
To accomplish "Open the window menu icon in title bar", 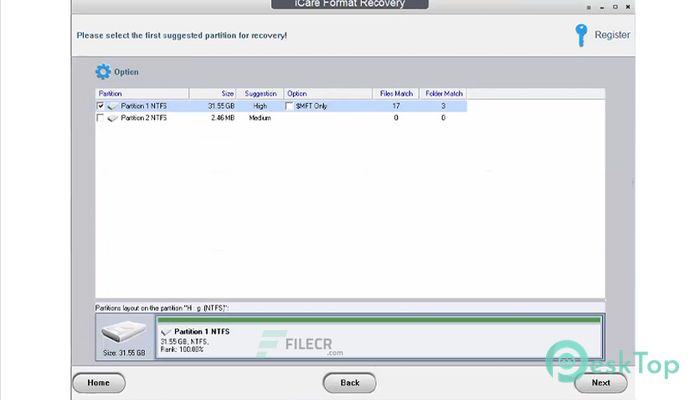I will coord(588,7).
